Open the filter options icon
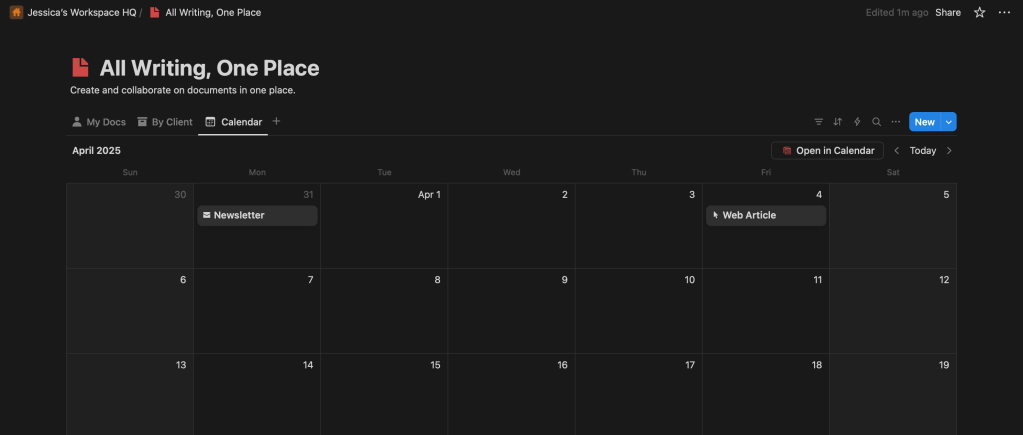This screenshot has width=1023, height=435. (x=818, y=122)
